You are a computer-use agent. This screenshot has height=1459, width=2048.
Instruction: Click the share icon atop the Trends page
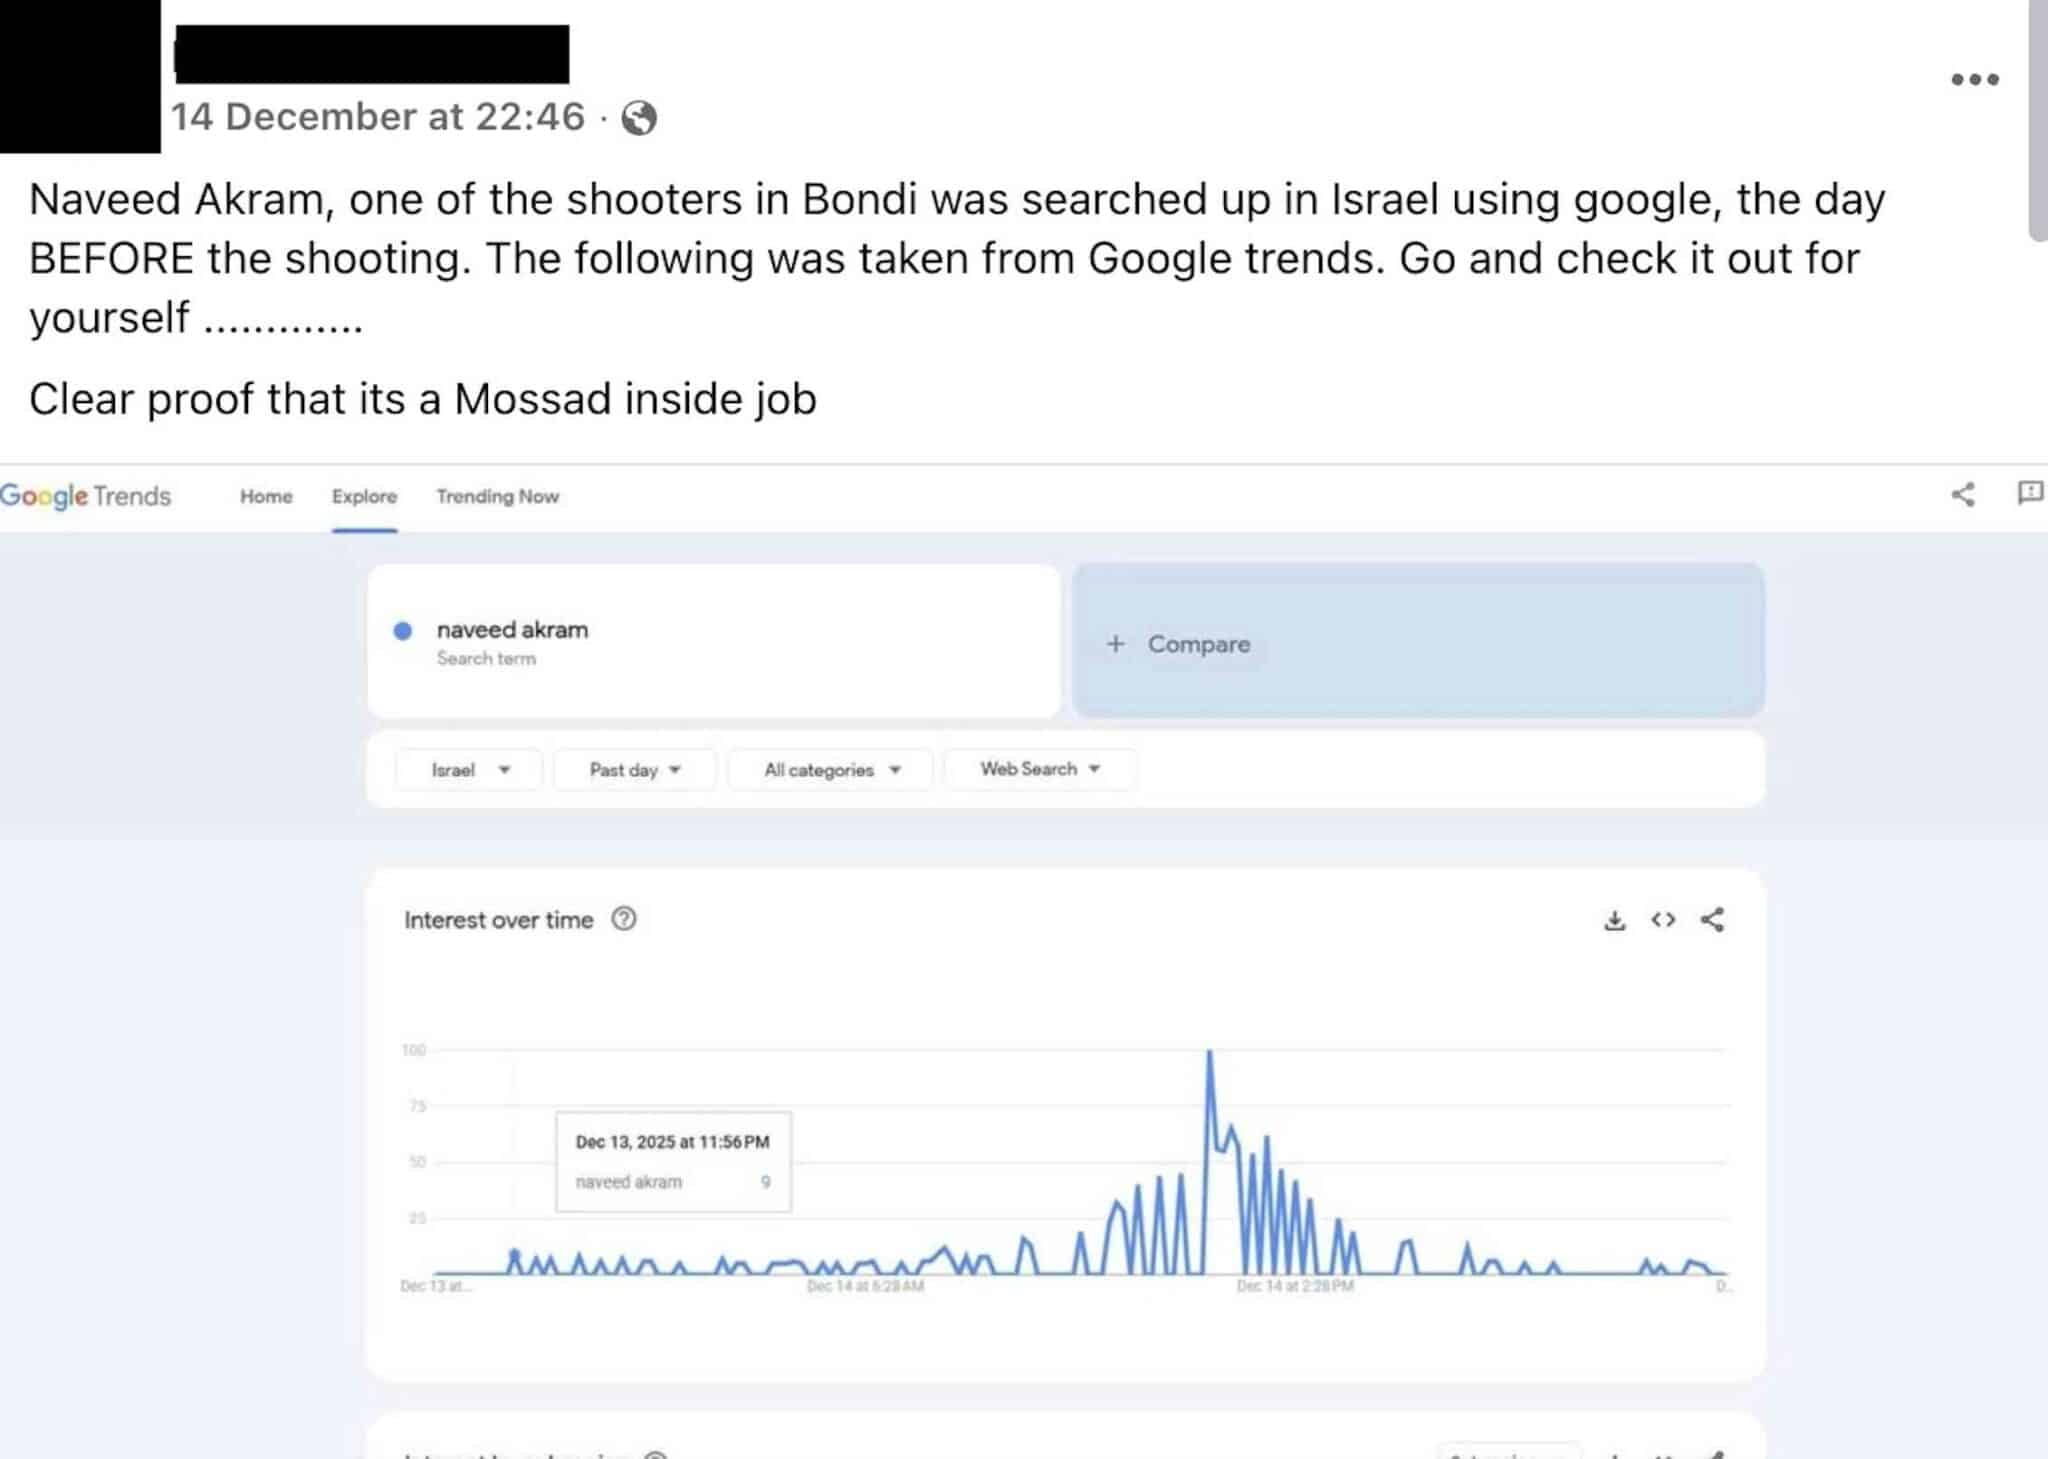coord(1963,494)
